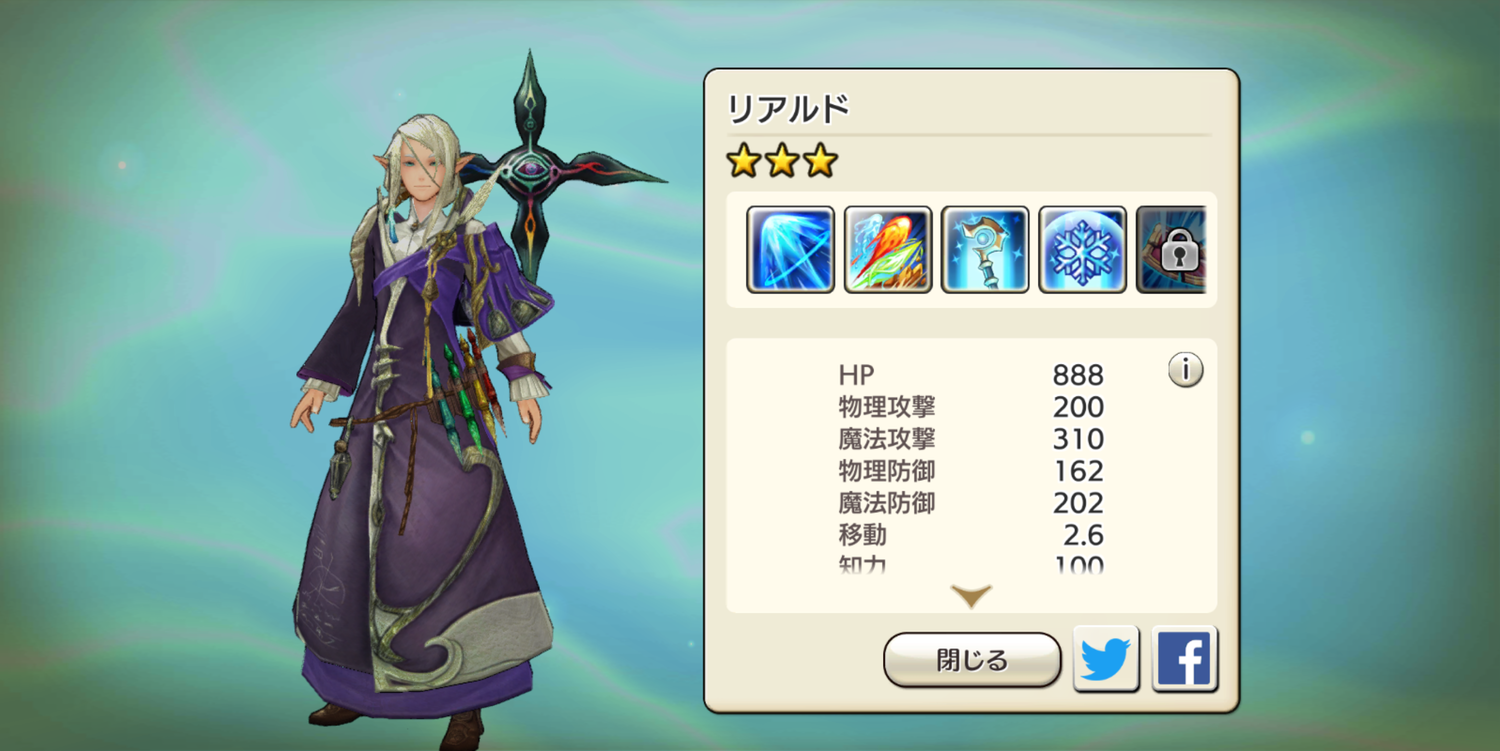Tap the 魔法防御 stat value 202

pyautogui.click(x=1078, y=503)
